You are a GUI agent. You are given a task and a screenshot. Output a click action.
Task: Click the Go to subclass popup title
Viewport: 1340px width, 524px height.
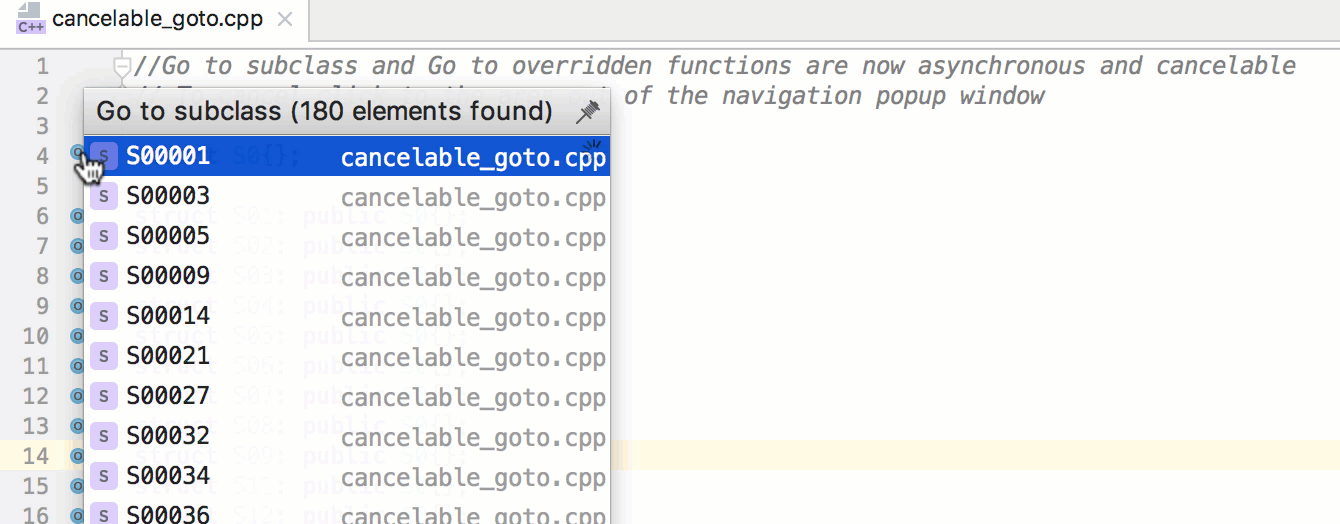(x=324, y=111)
